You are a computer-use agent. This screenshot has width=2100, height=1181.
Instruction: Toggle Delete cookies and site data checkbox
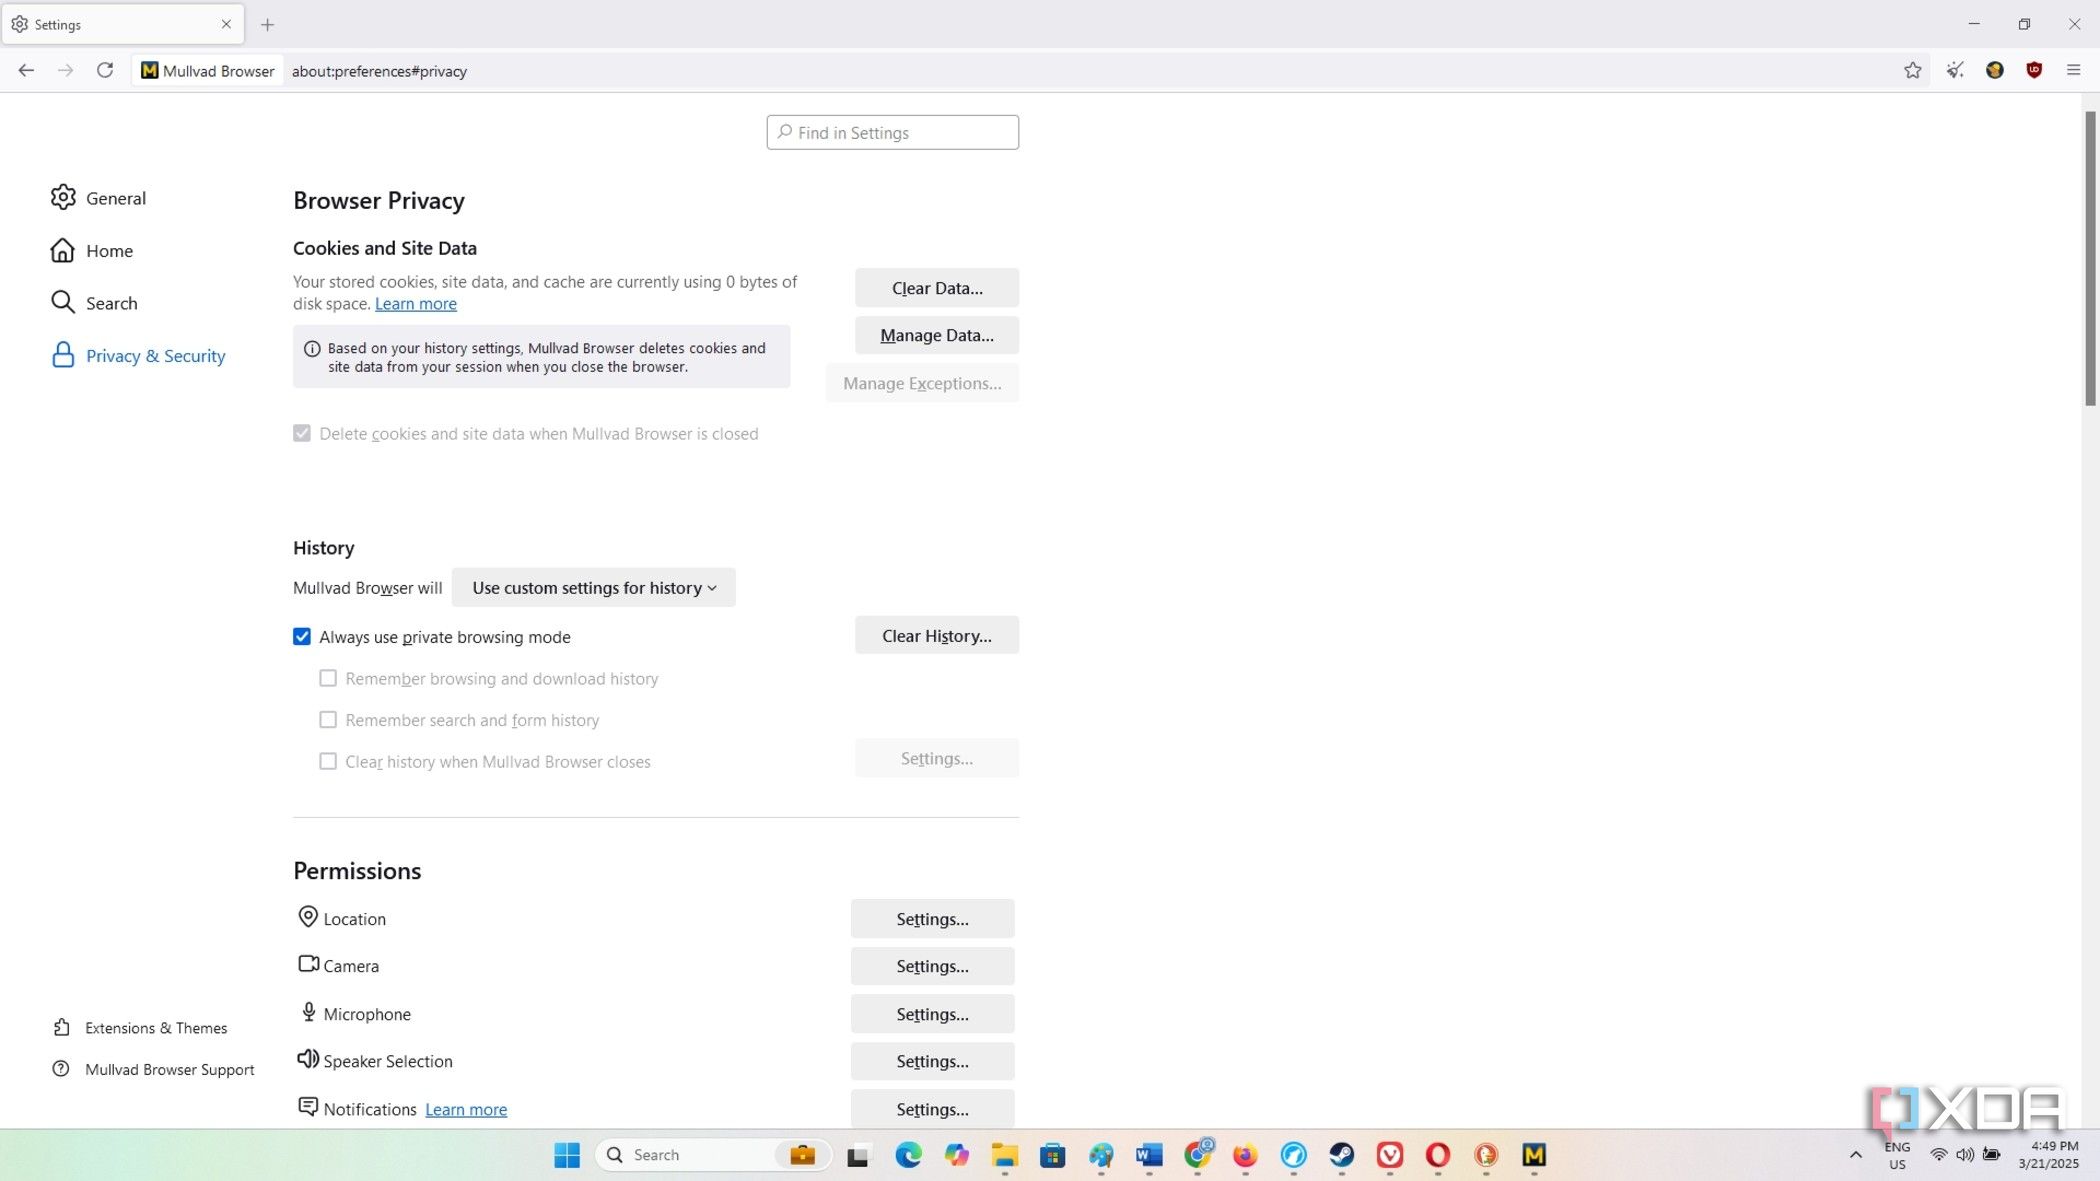302,433
